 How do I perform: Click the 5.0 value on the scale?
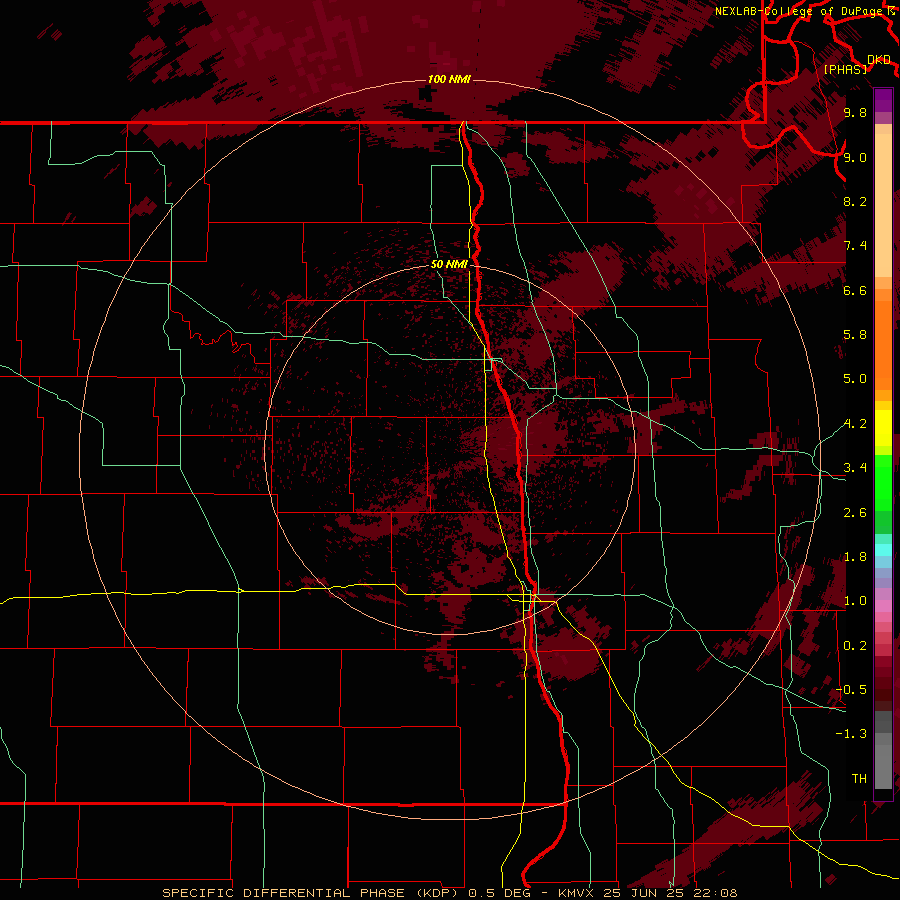pyautogui.click(x=855, y=379)
